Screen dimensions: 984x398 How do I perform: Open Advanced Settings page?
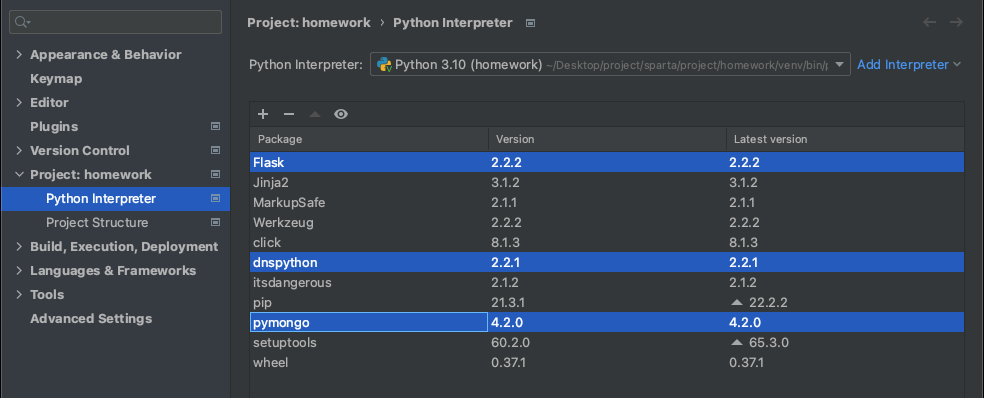[x=91, y=318]
